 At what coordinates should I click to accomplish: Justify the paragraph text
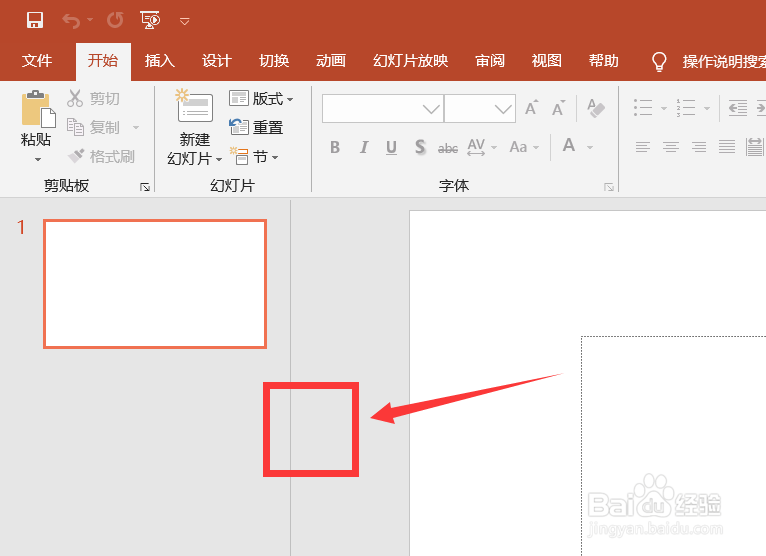click(727, 147)
